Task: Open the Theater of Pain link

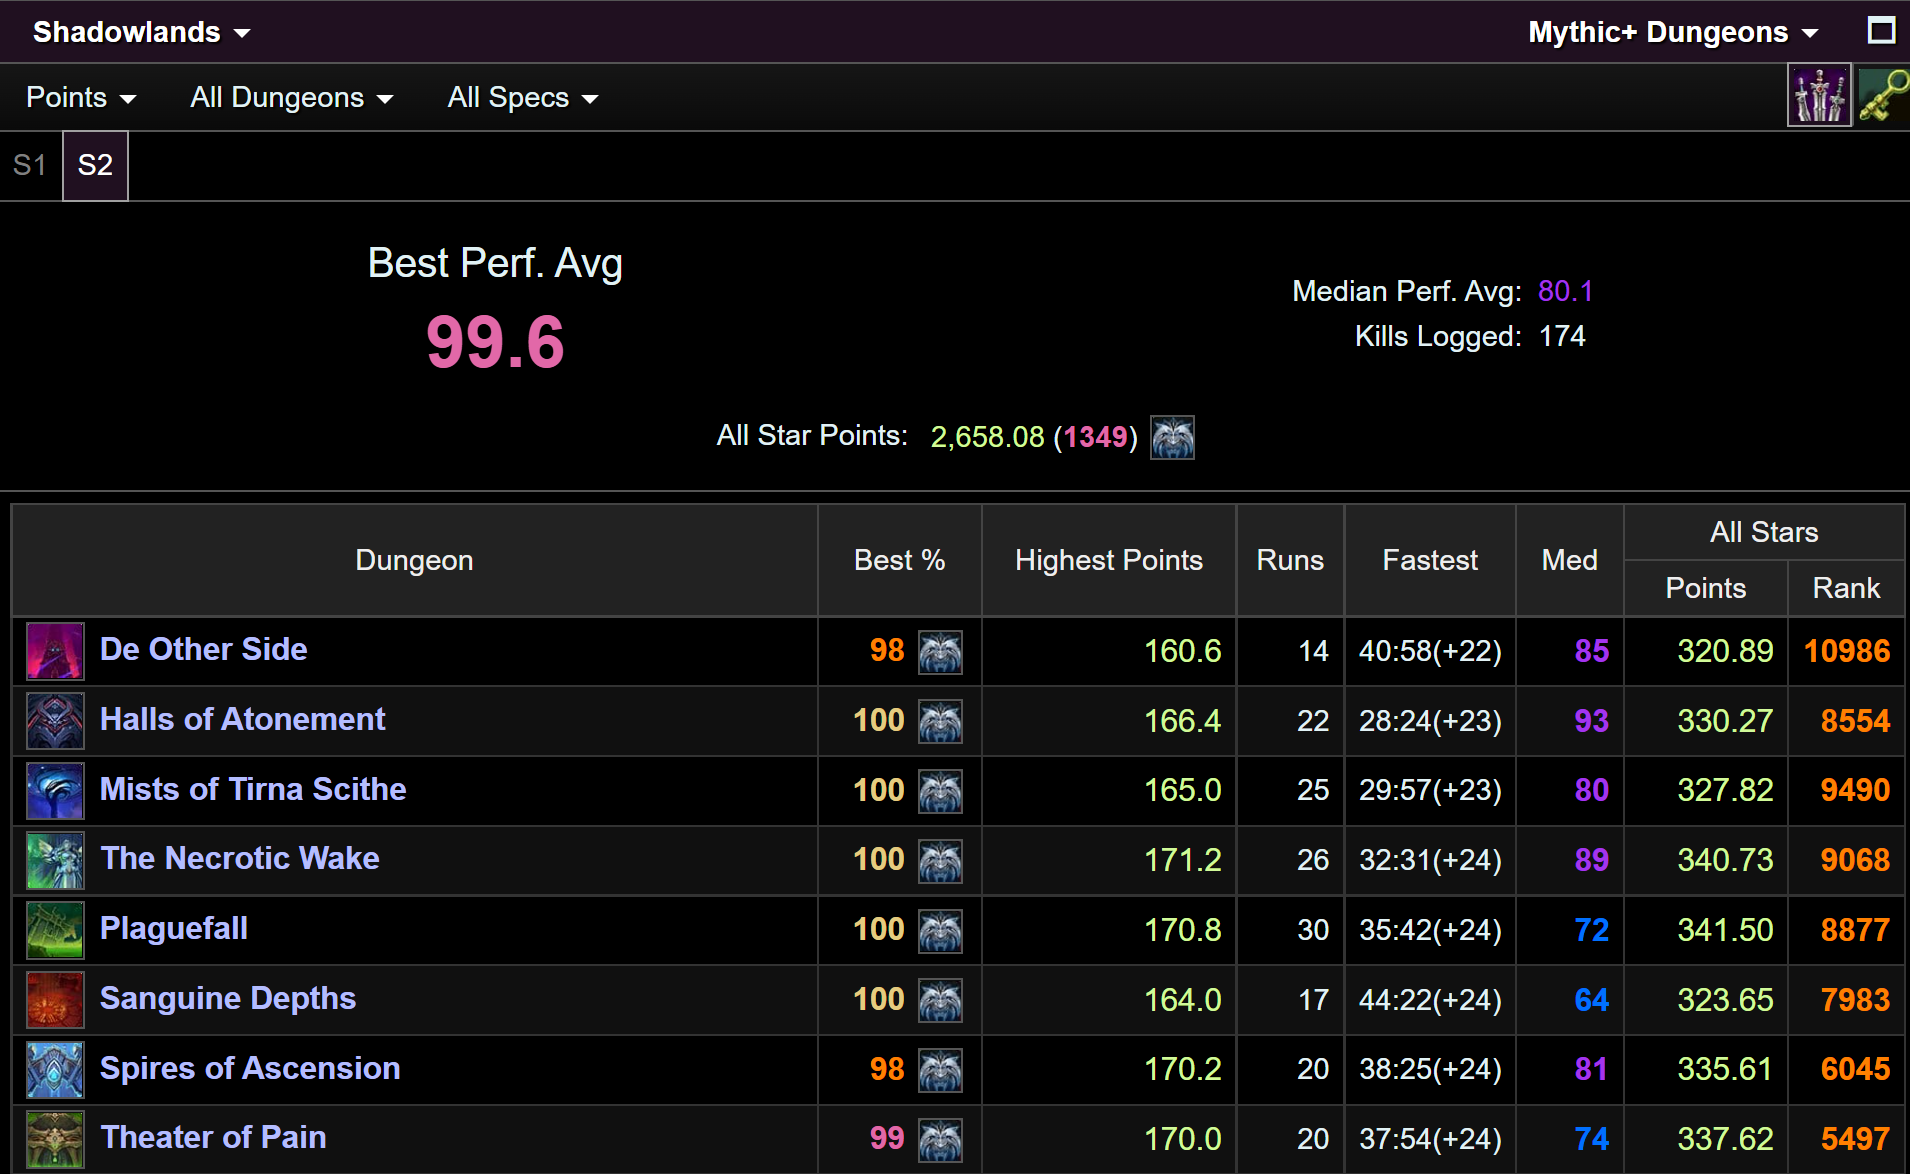Action: point(213,1137)
